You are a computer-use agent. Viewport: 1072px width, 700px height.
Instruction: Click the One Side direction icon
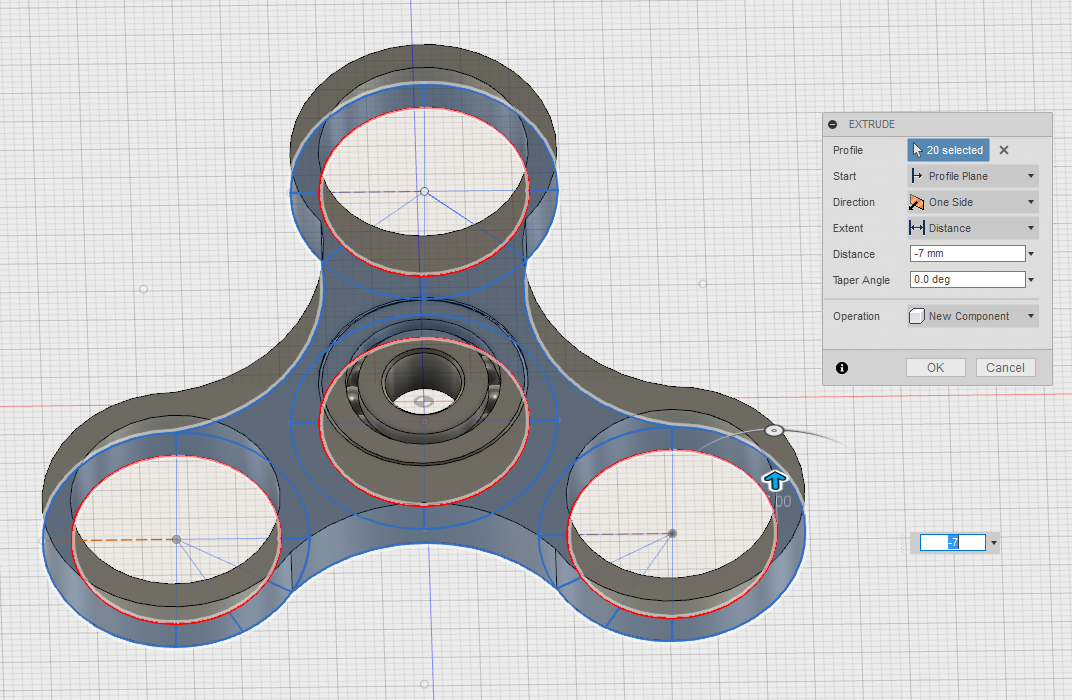click(x=917, y=202)
